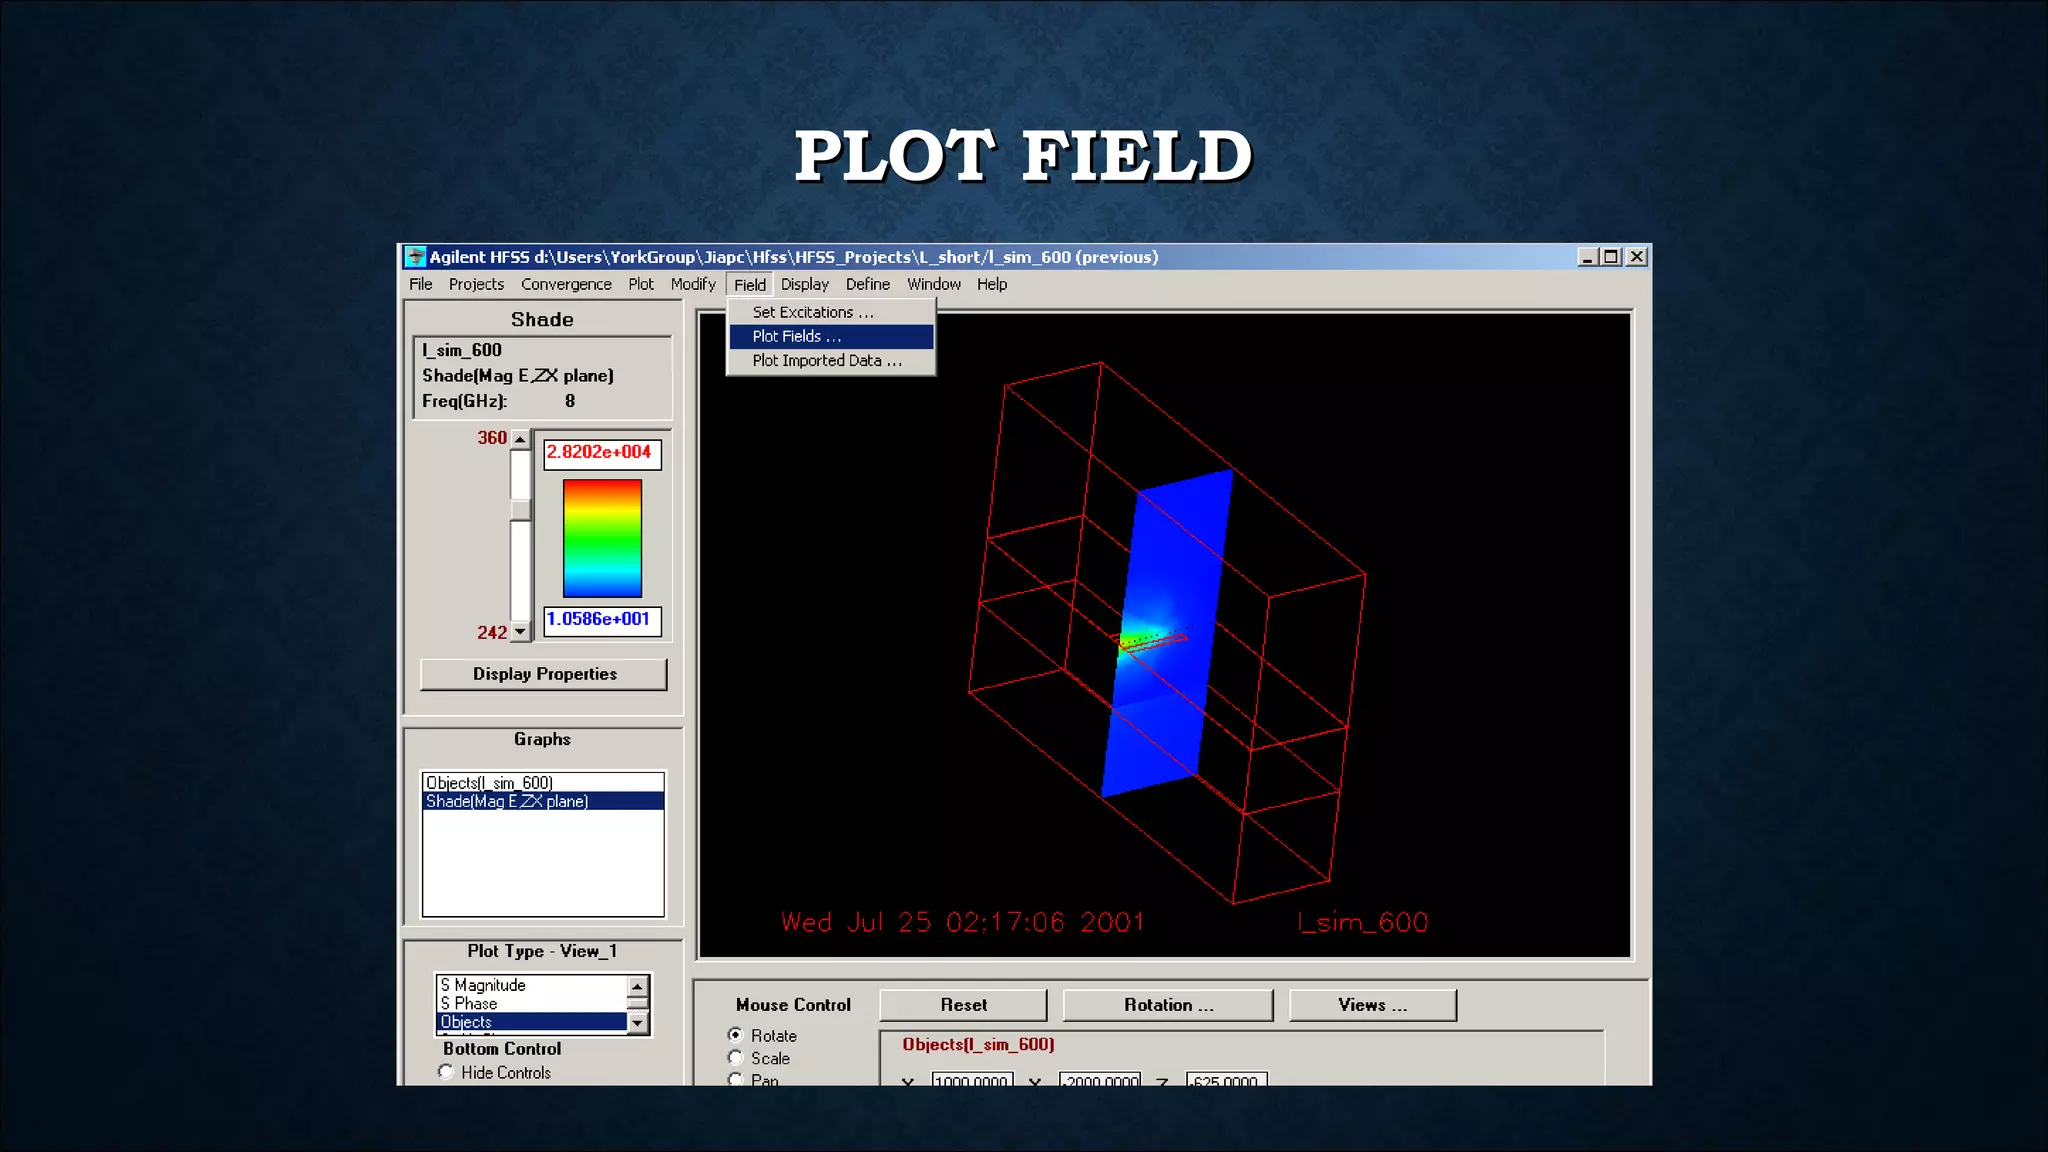This screenshot has width=2048, height=1152.
Task: Open the Display menu
Action: (x=805, y=284)
